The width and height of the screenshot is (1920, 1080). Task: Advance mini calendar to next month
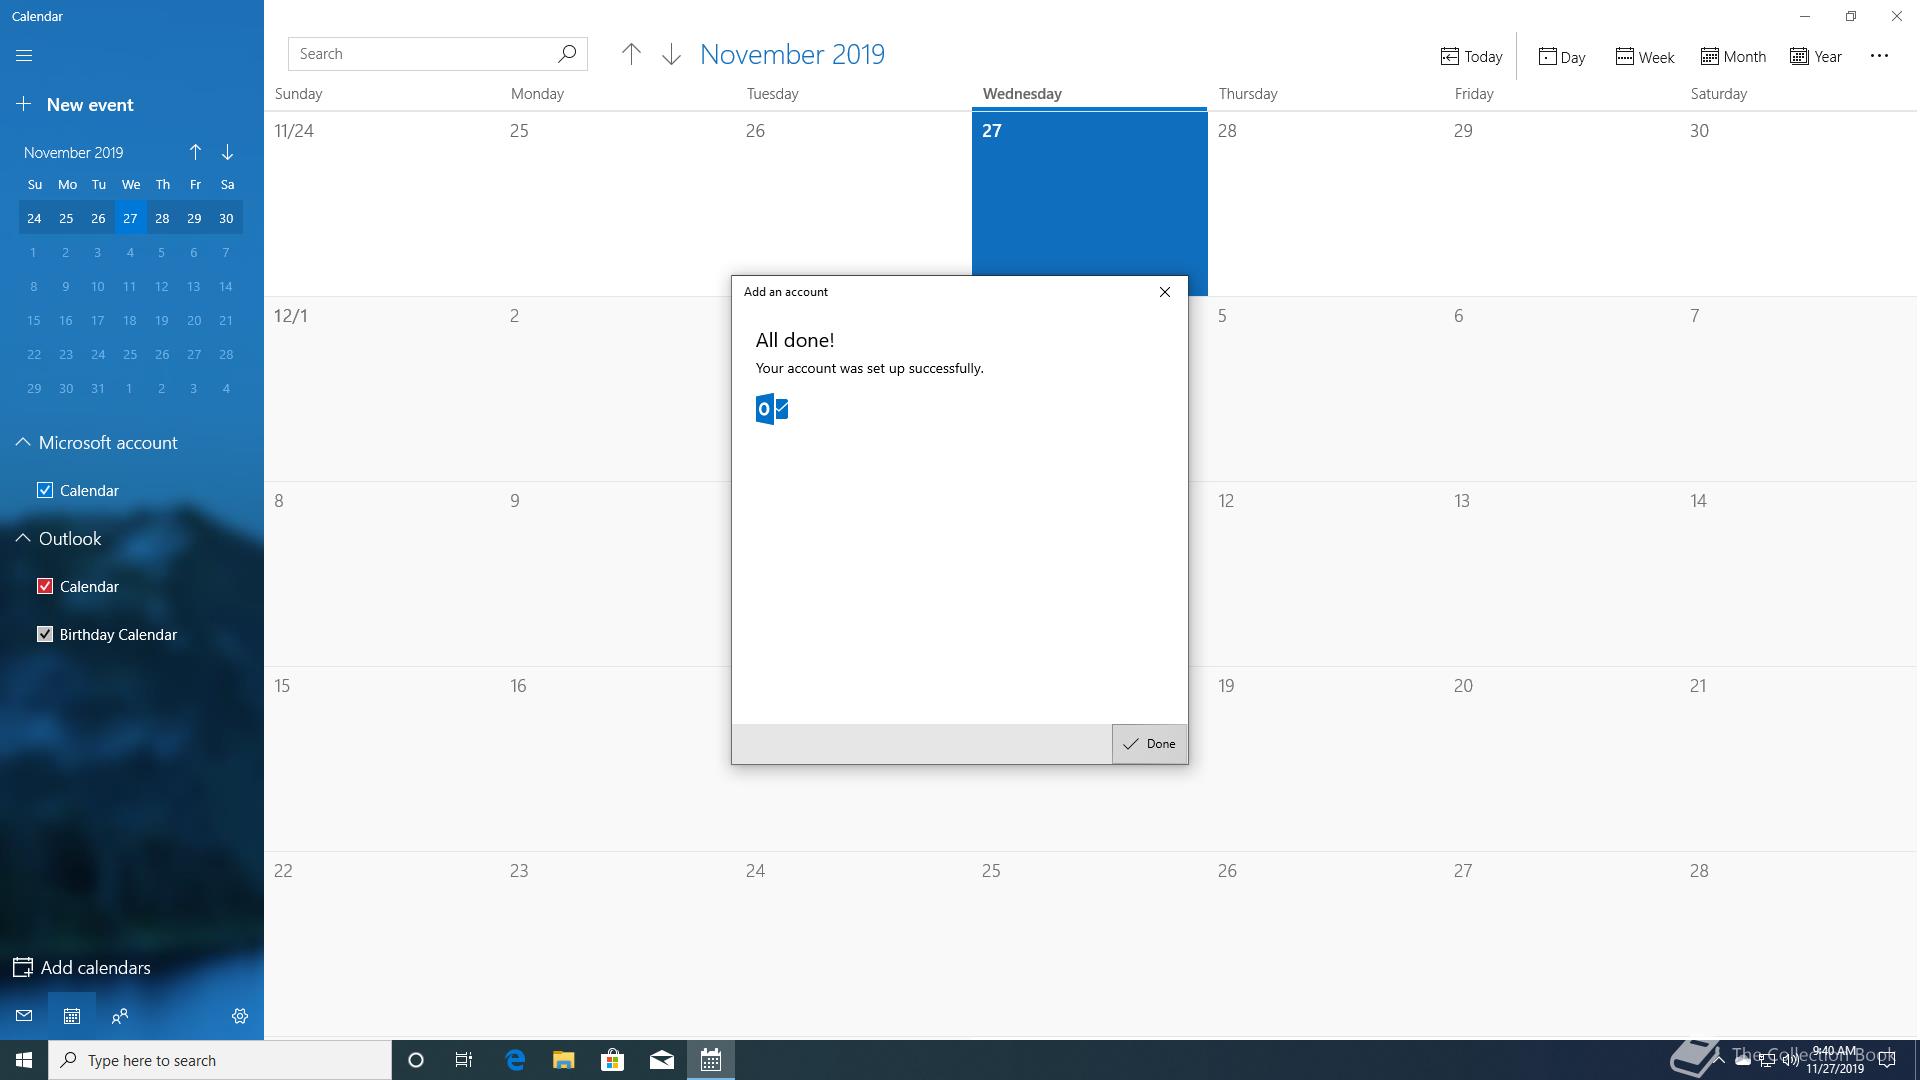coord(227,152)
